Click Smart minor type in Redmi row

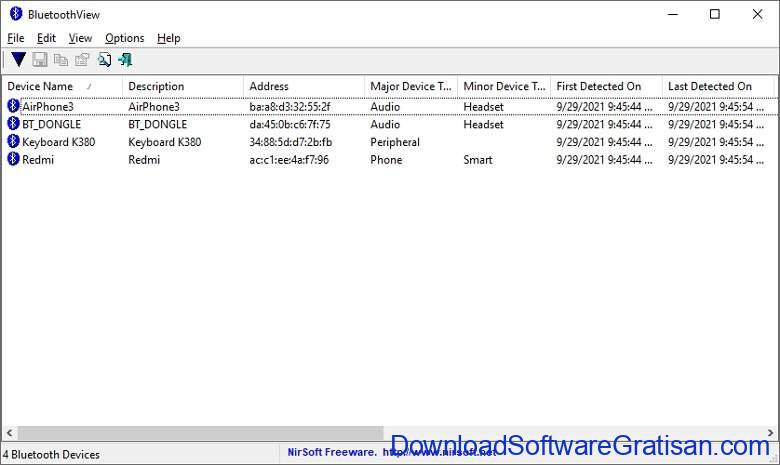coord(478,160)
